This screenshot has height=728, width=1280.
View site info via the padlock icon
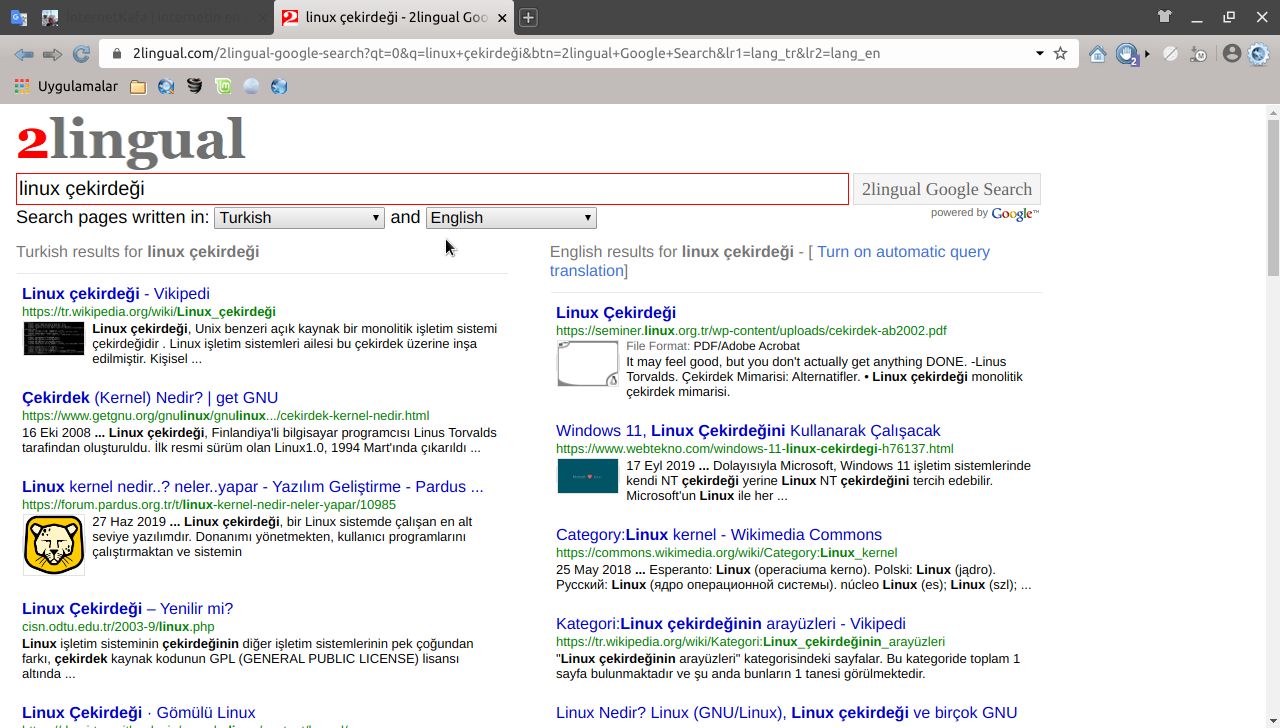[x=117, y=54]
